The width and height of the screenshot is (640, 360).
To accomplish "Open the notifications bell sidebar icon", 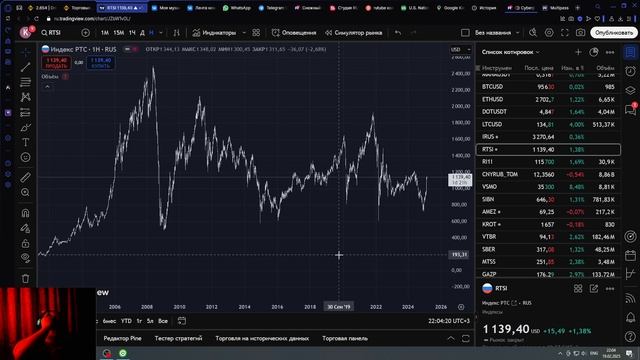I will (630, 317).
